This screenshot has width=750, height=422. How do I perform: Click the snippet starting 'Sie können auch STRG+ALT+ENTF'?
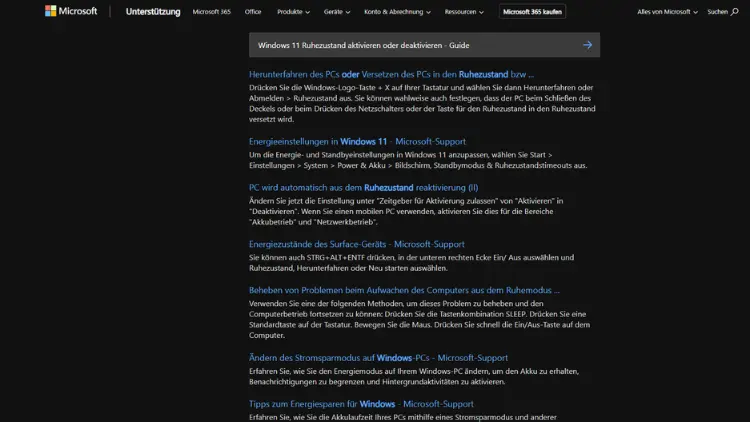tap(411, 263)
